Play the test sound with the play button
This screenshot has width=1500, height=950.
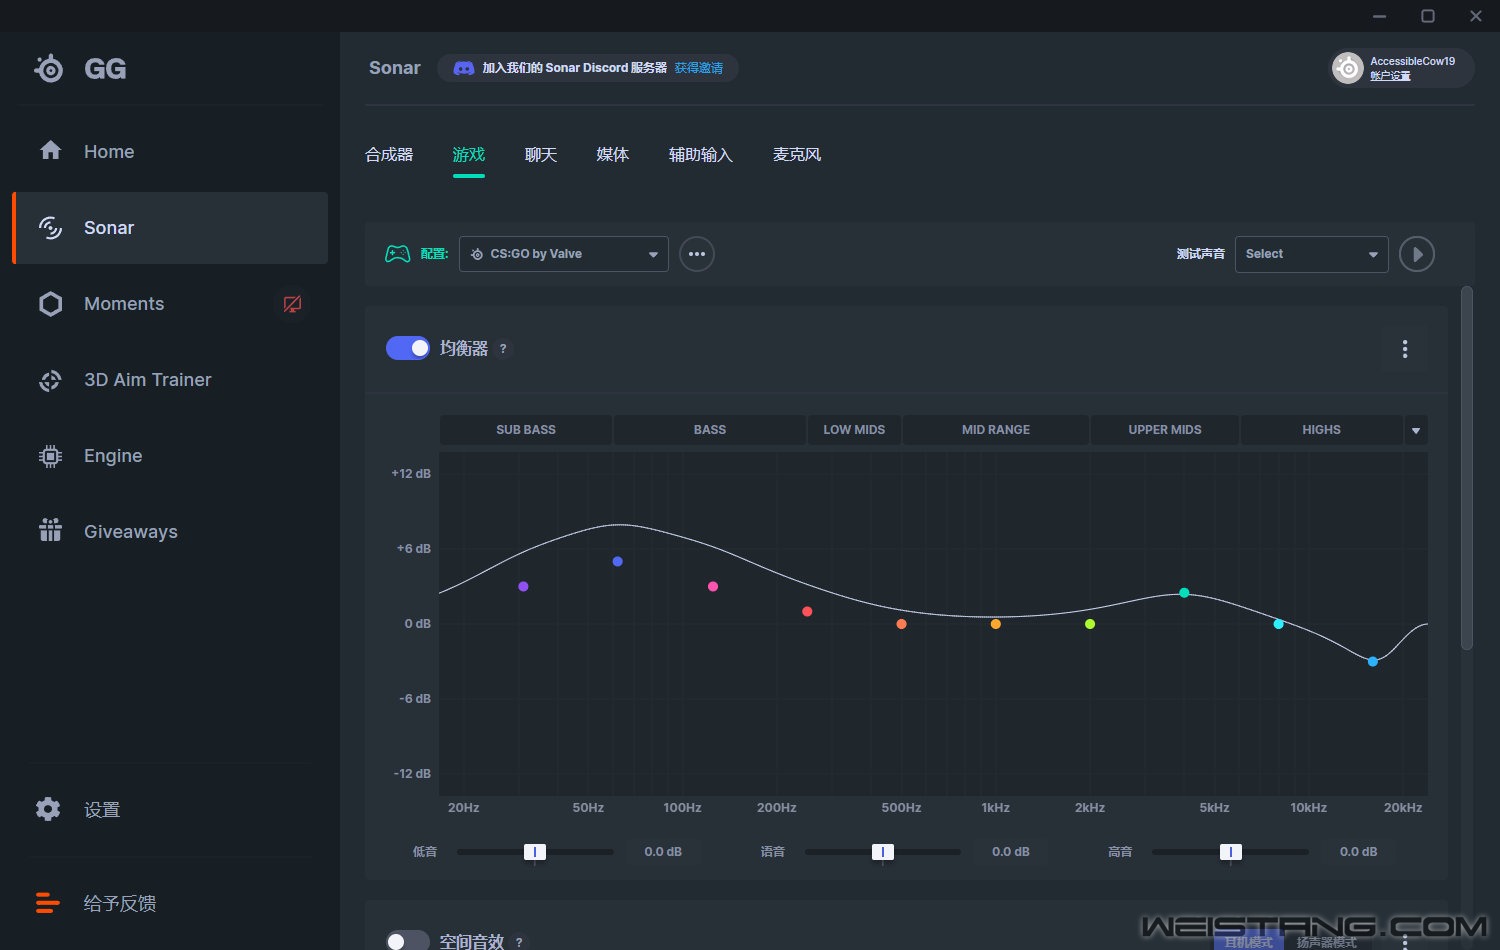coord(1417,254)
